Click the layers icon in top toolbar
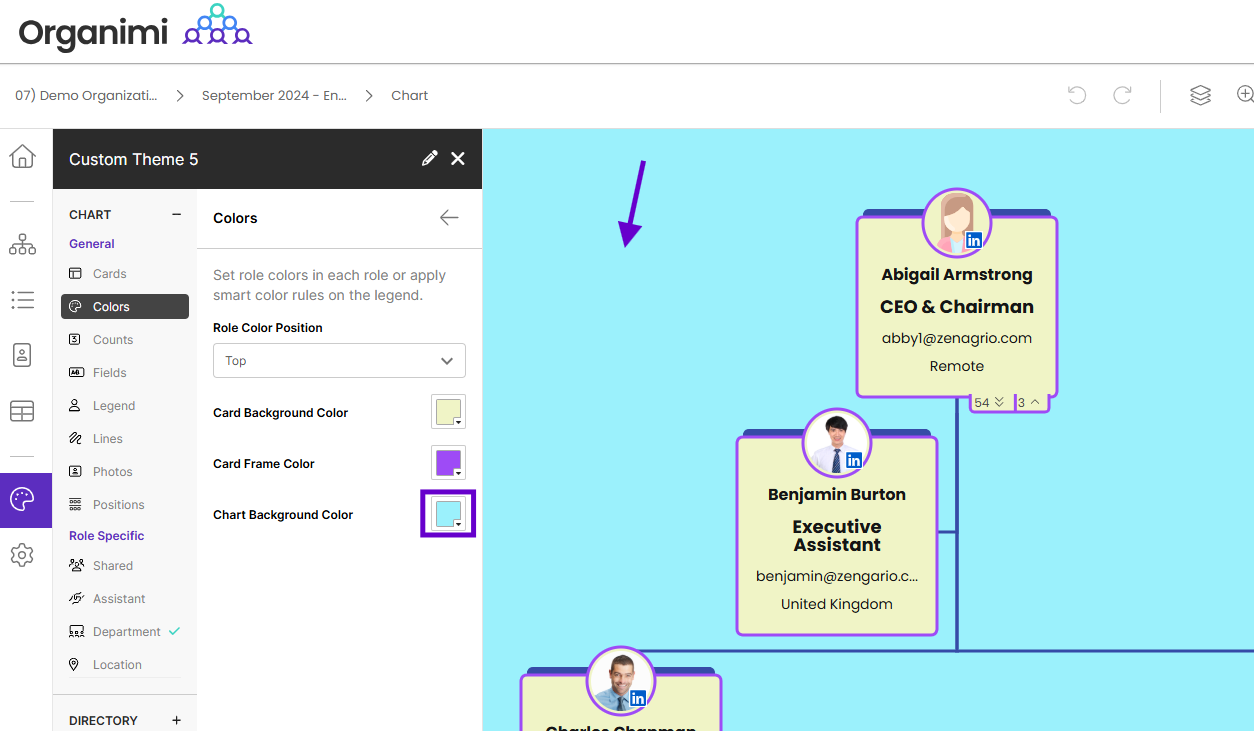1254x731 pixels. pos(1200,95)
